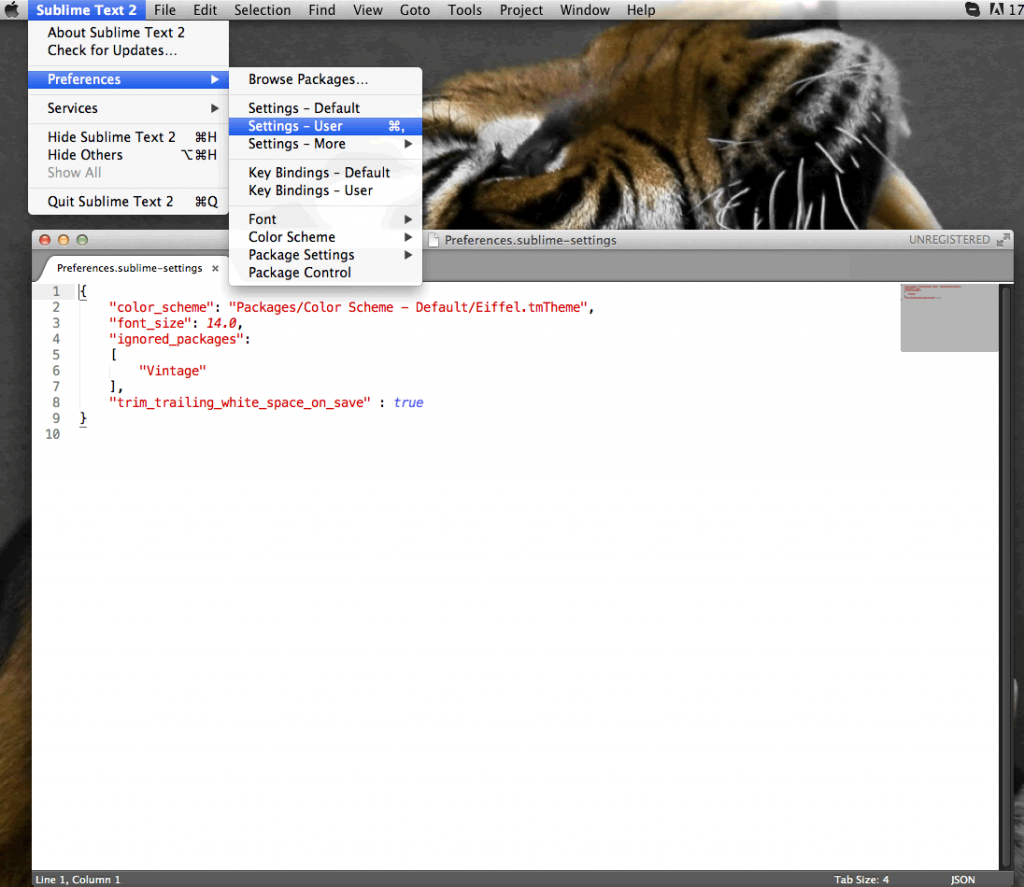The width and height of the screenshot is (1024, 887).
Task: Click the black circular menu bar status icon
Action: pos(971,10)
